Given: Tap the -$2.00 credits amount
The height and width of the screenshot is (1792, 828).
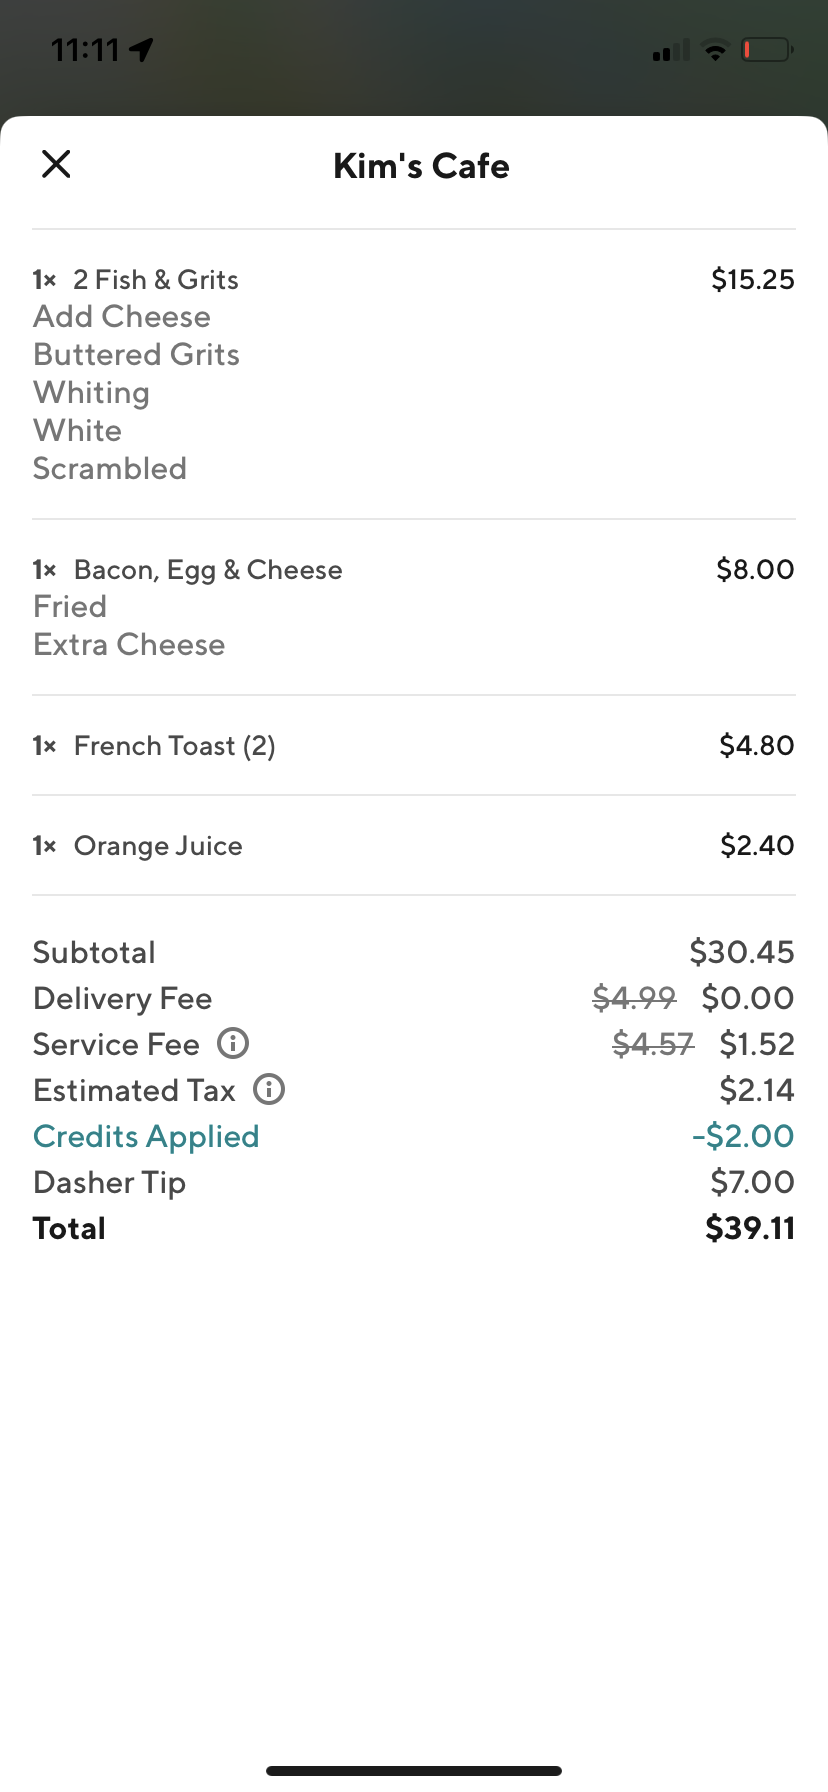Looking at the screenshot, I should [x=742, y=1136].
